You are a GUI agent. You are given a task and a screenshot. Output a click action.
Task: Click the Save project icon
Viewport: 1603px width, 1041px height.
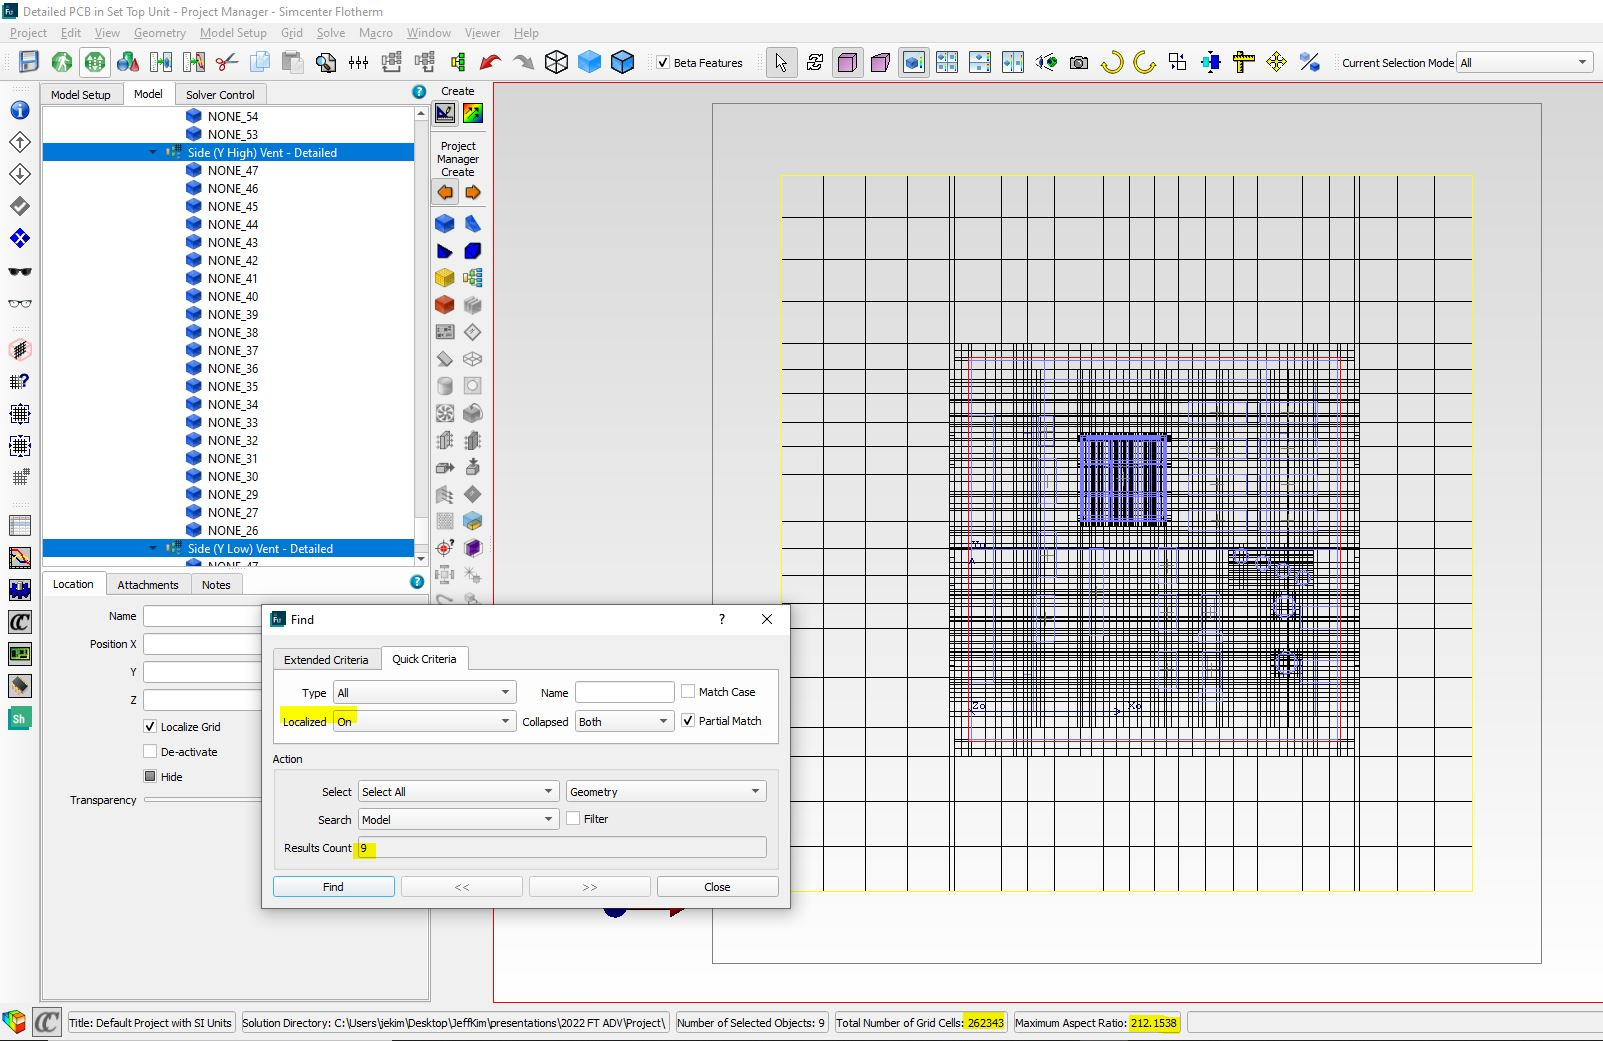[29, 62]
